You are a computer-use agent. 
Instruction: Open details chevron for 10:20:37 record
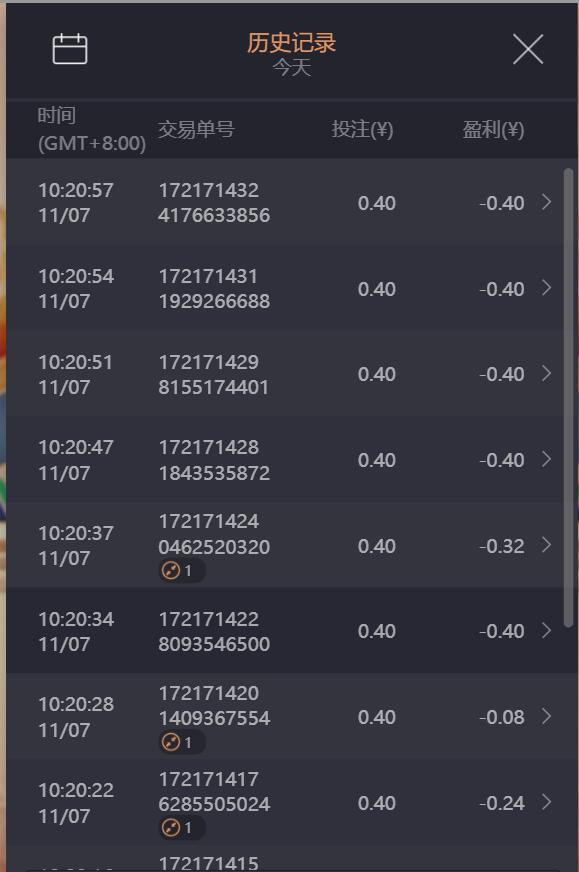pyautogui.click(x=546, y=544)
